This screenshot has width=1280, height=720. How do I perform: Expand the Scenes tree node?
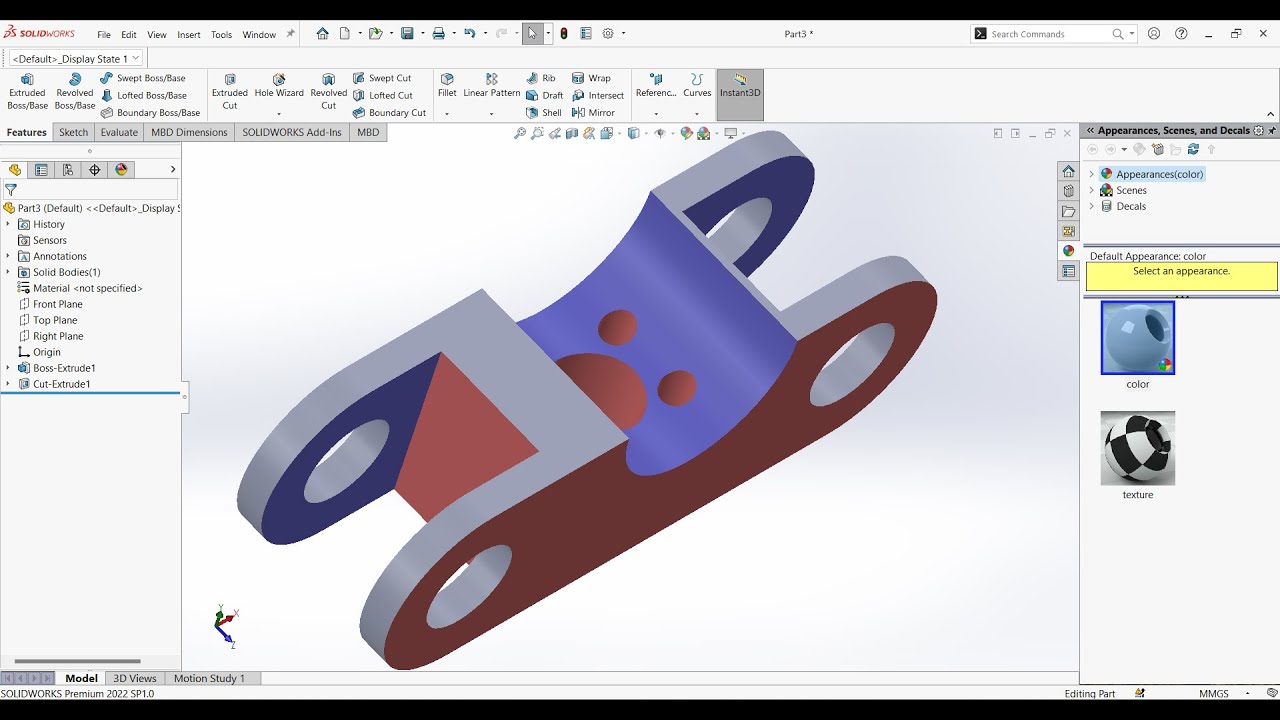[1091, 190]
